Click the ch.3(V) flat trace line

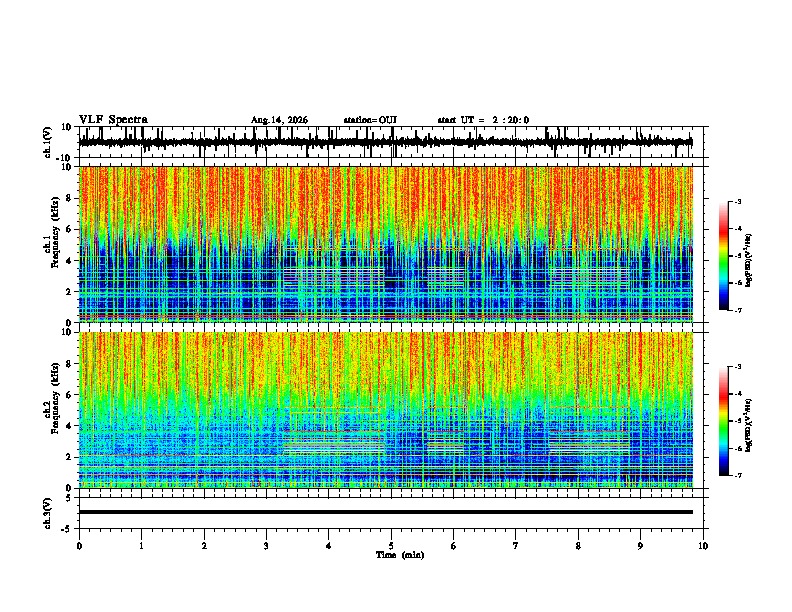coord(386,512)
